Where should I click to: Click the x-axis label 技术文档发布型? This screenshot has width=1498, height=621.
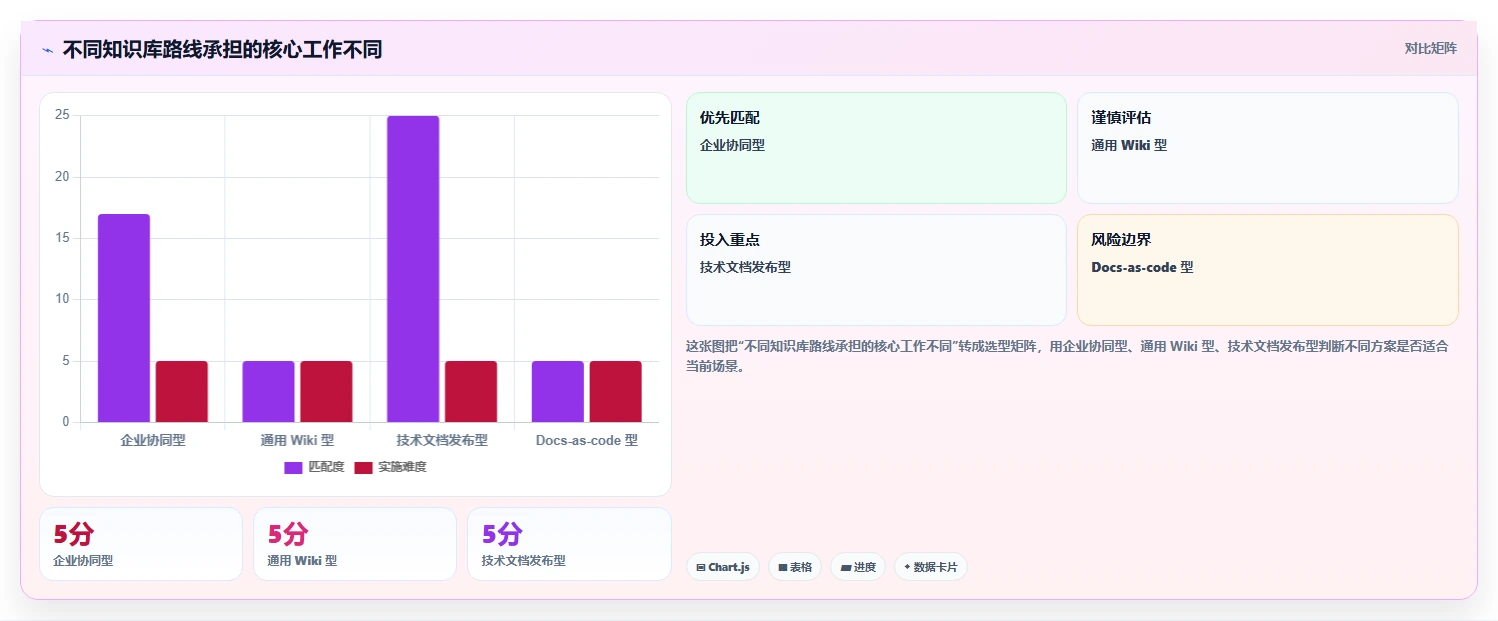point(442,440)
